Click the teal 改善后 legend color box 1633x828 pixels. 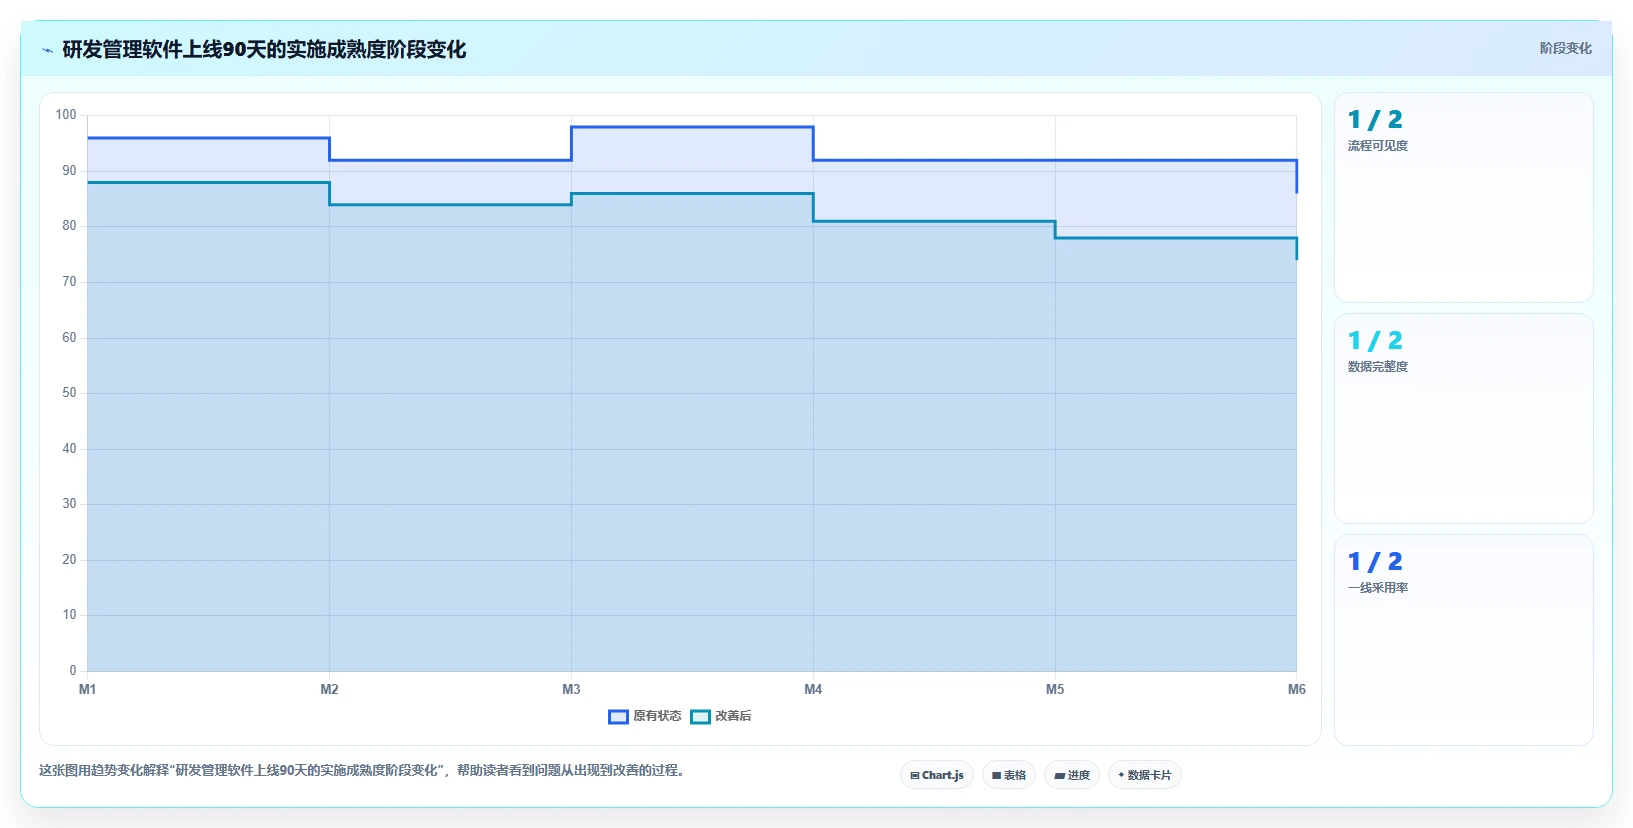click(700, 716)
